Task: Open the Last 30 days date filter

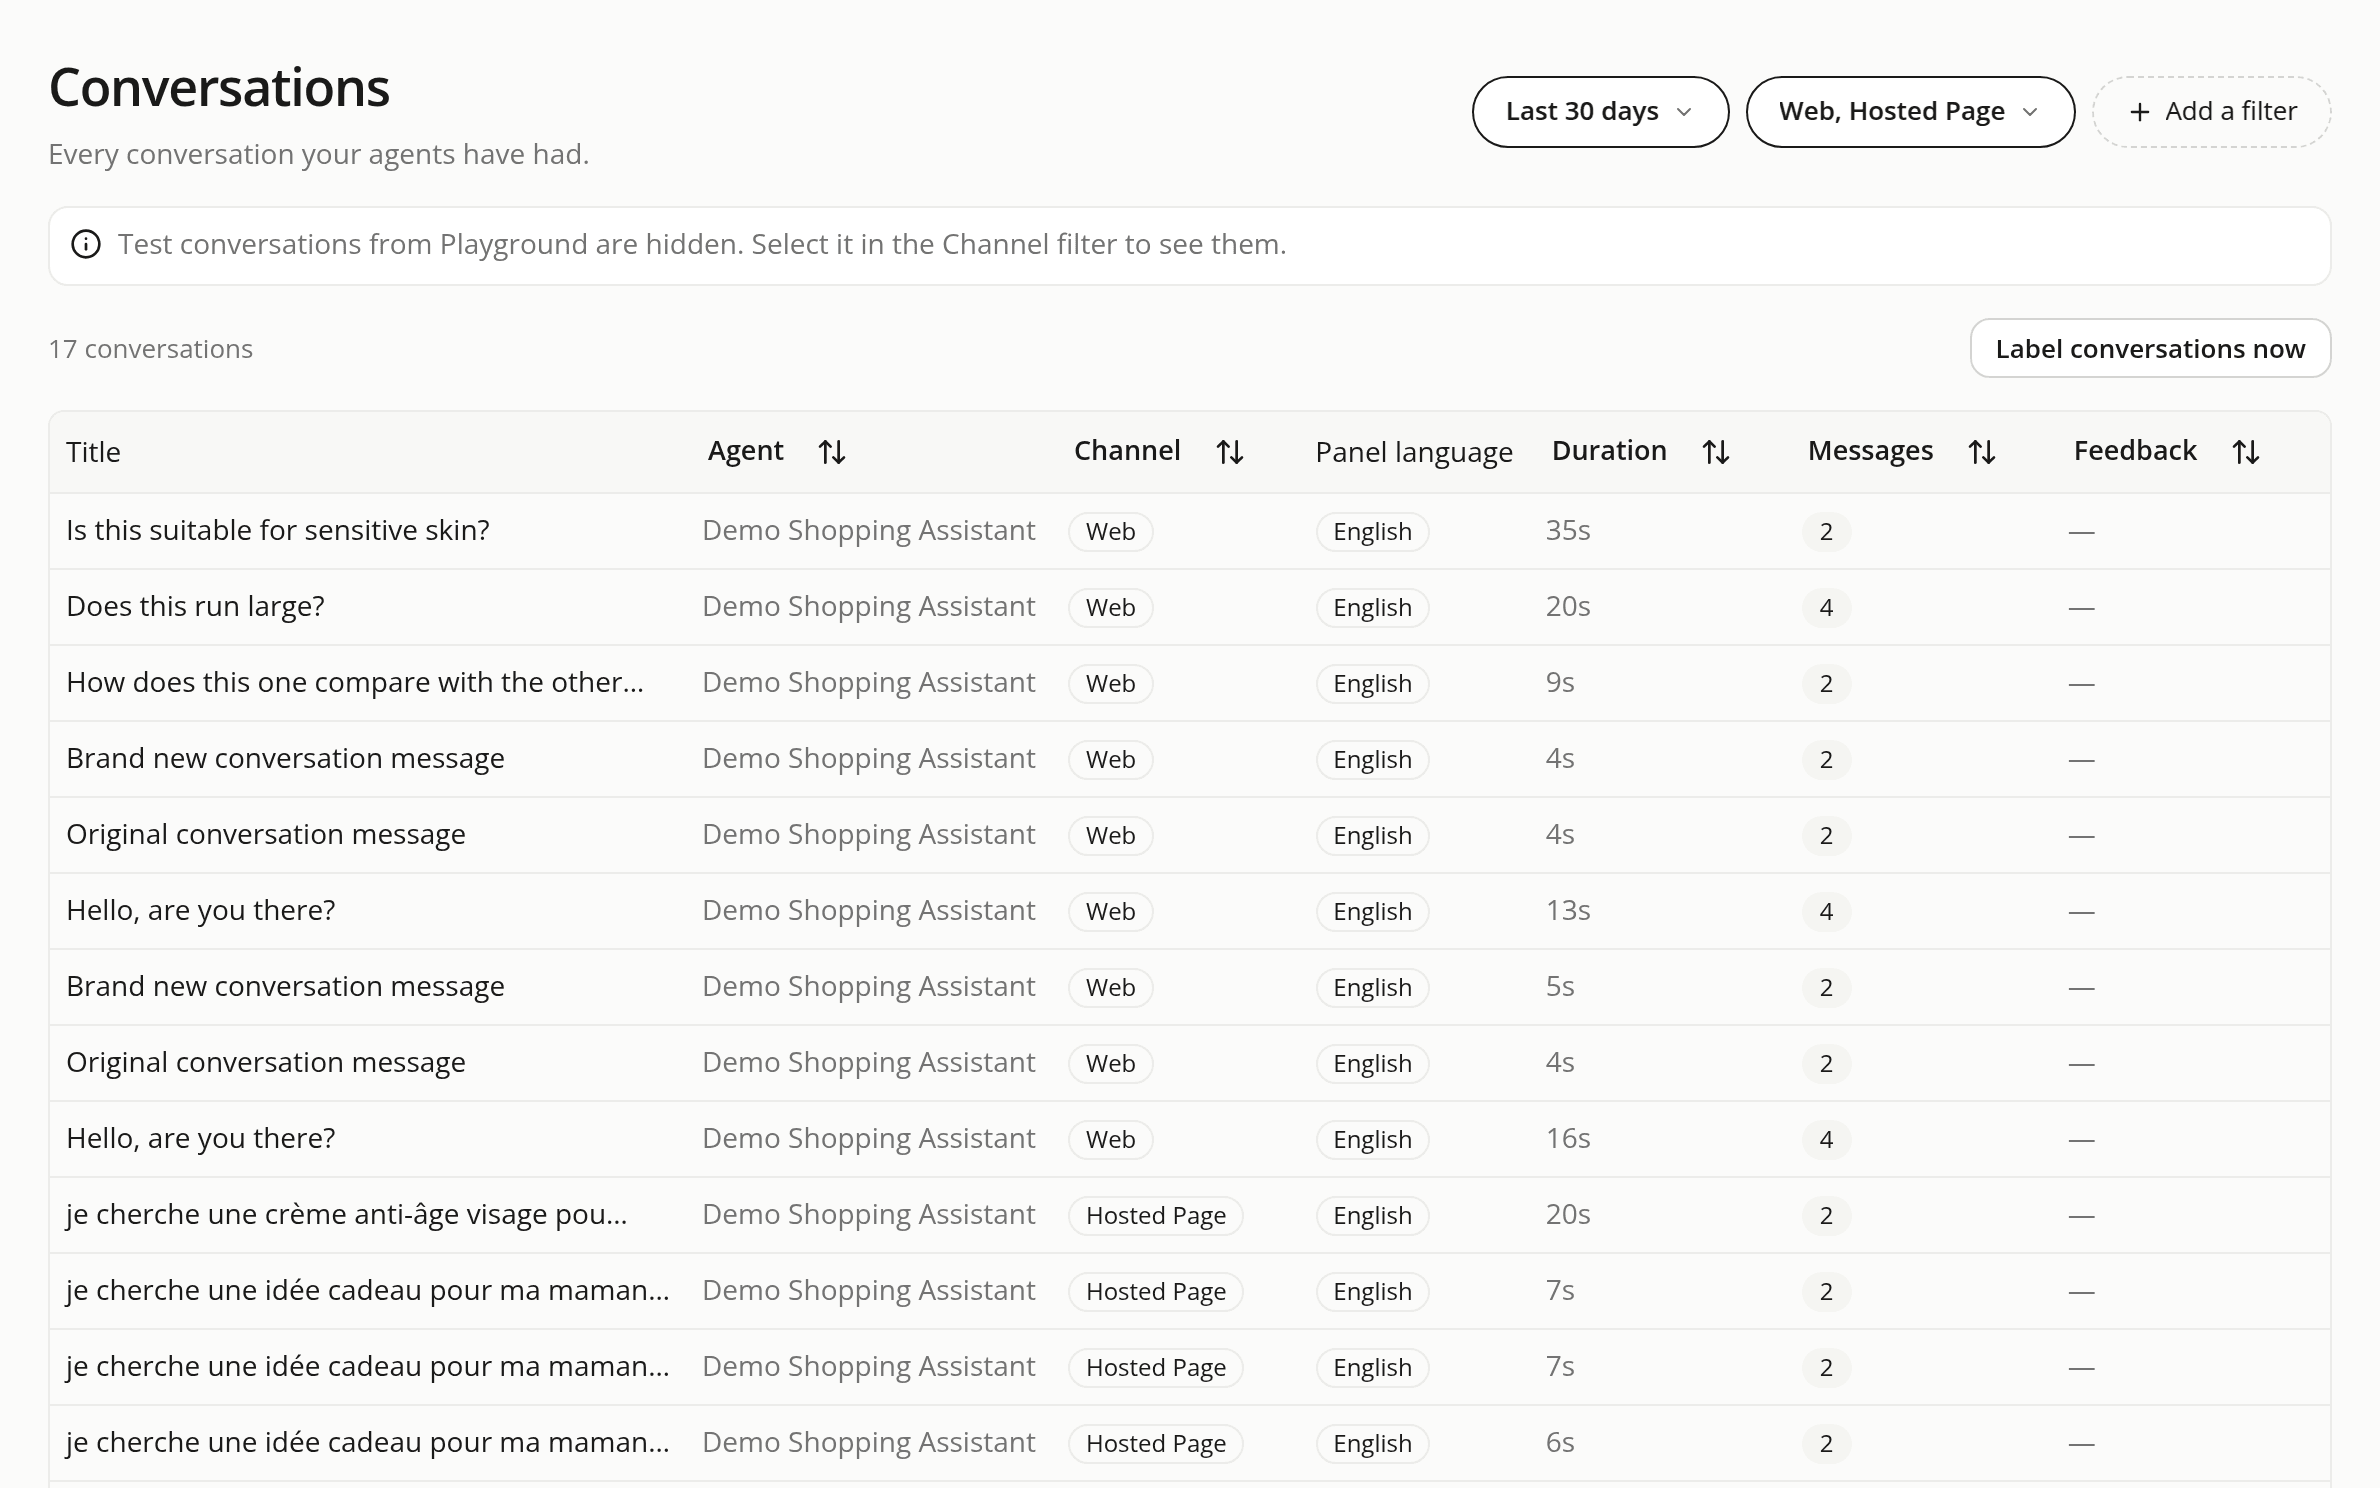Action: click(x=1600, y=112)
